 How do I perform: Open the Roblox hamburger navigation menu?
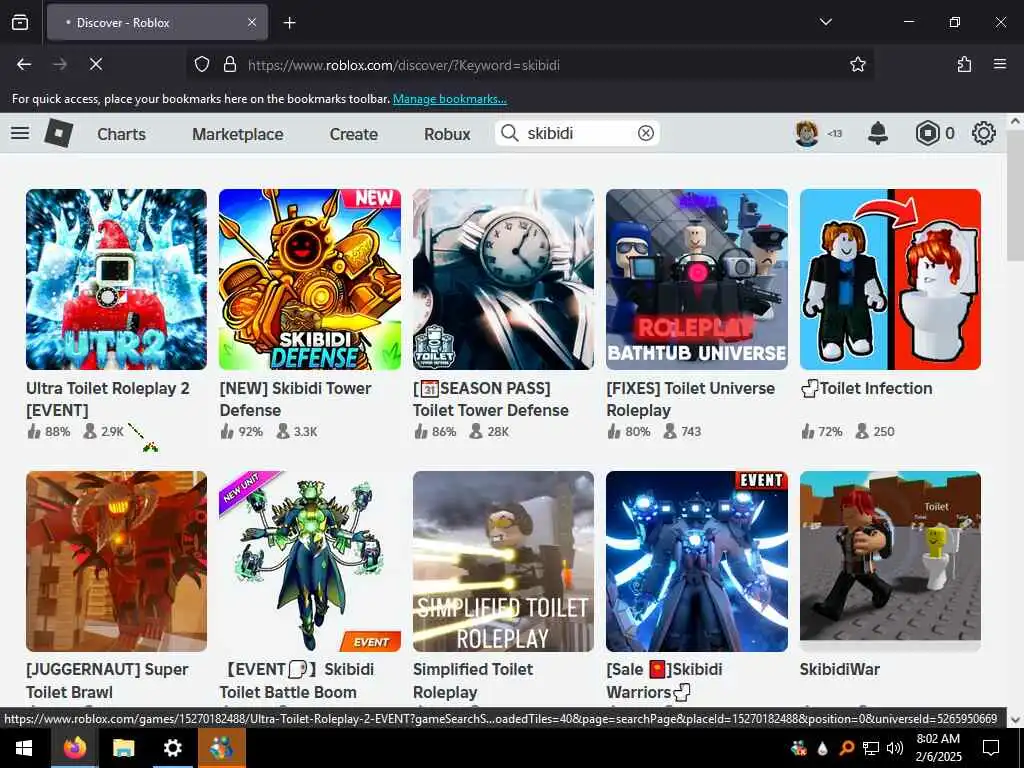(x=20, y=133)
